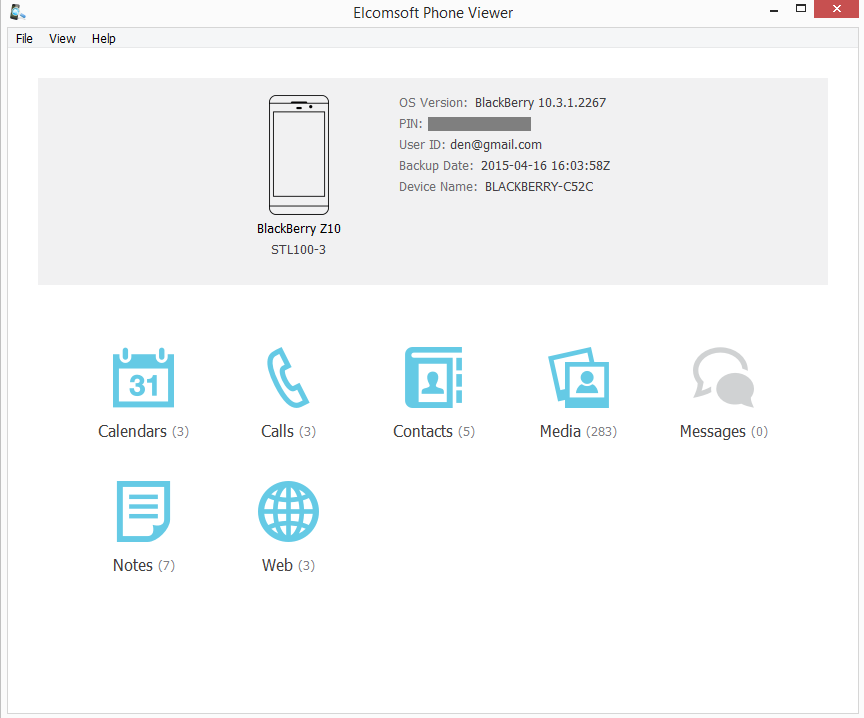
Task: Click the den@gmail.com User ID
Action: point(496,144)
